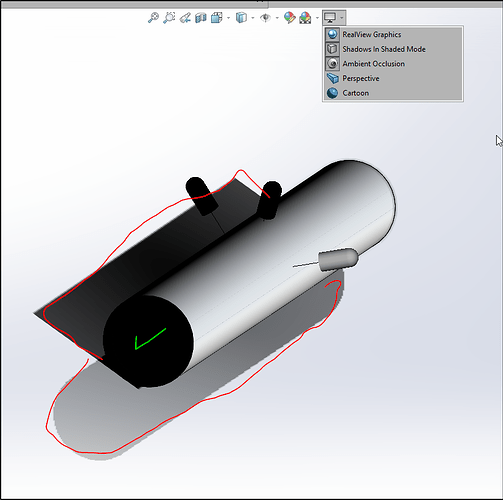The height and width of the screenshot is (500, 503).
Task: Click the Previous View icon
Action: click(x=185, y=18)
